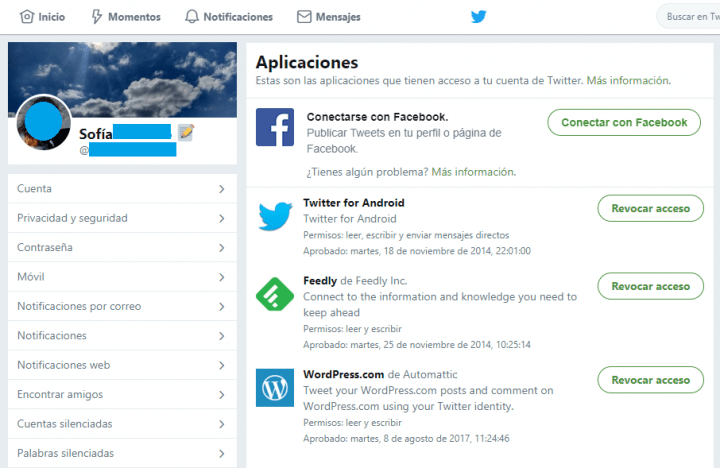Click the Feedly app title
The image size is (720, 468).
[320, 281]
